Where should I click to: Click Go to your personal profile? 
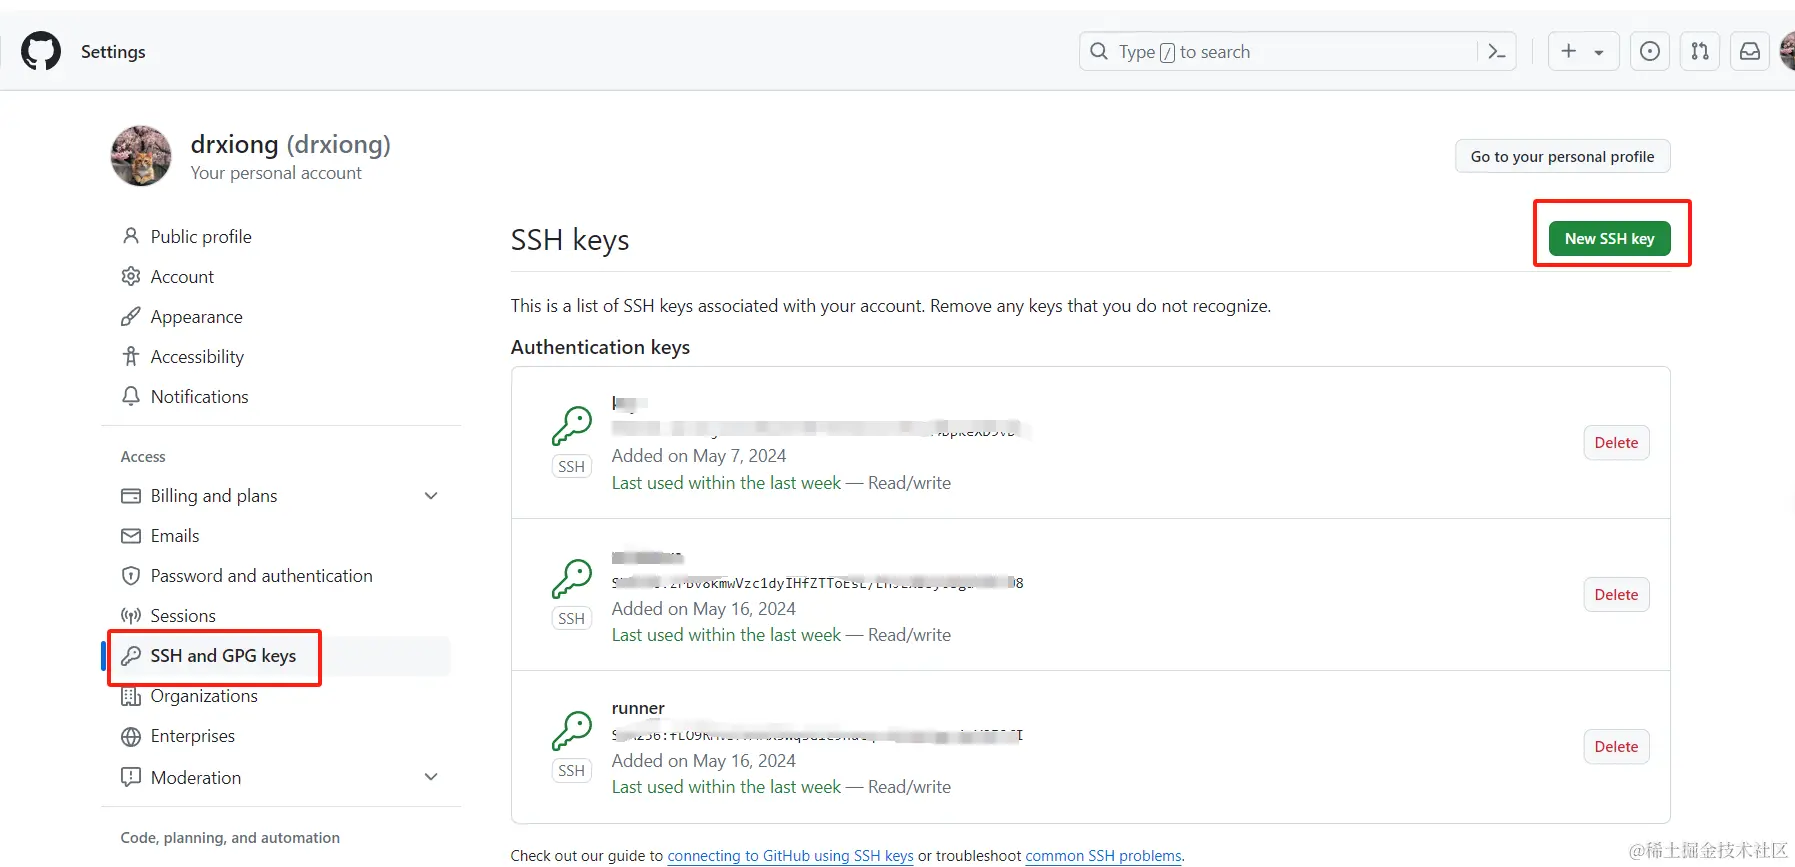tap(1562, 157)
